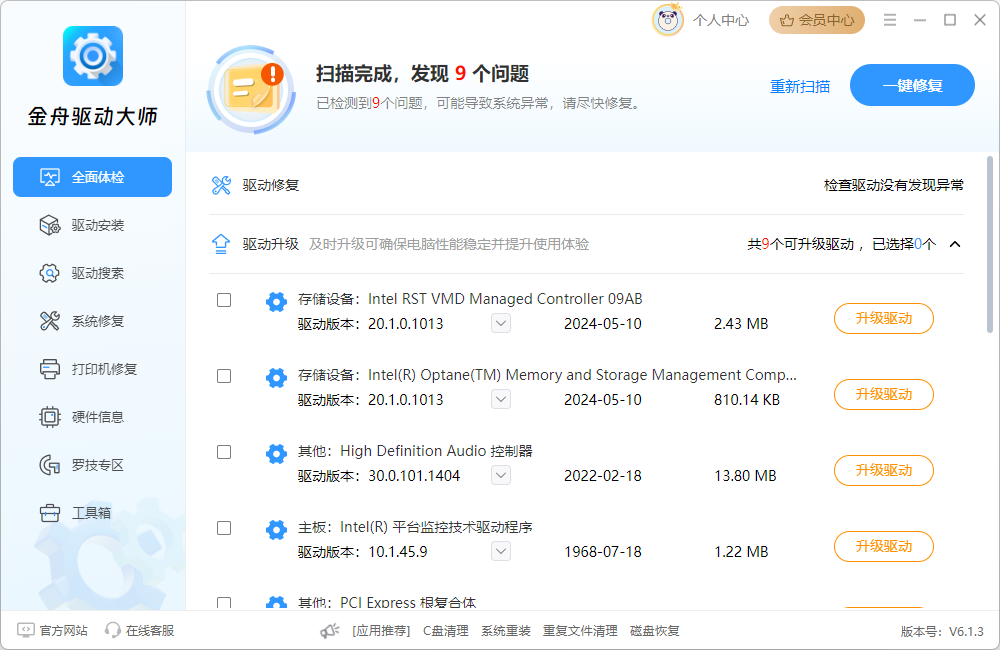Click the 驱动修复 wrench icon
This screenshot has height=650, width=1000.
tap(221, 185)
